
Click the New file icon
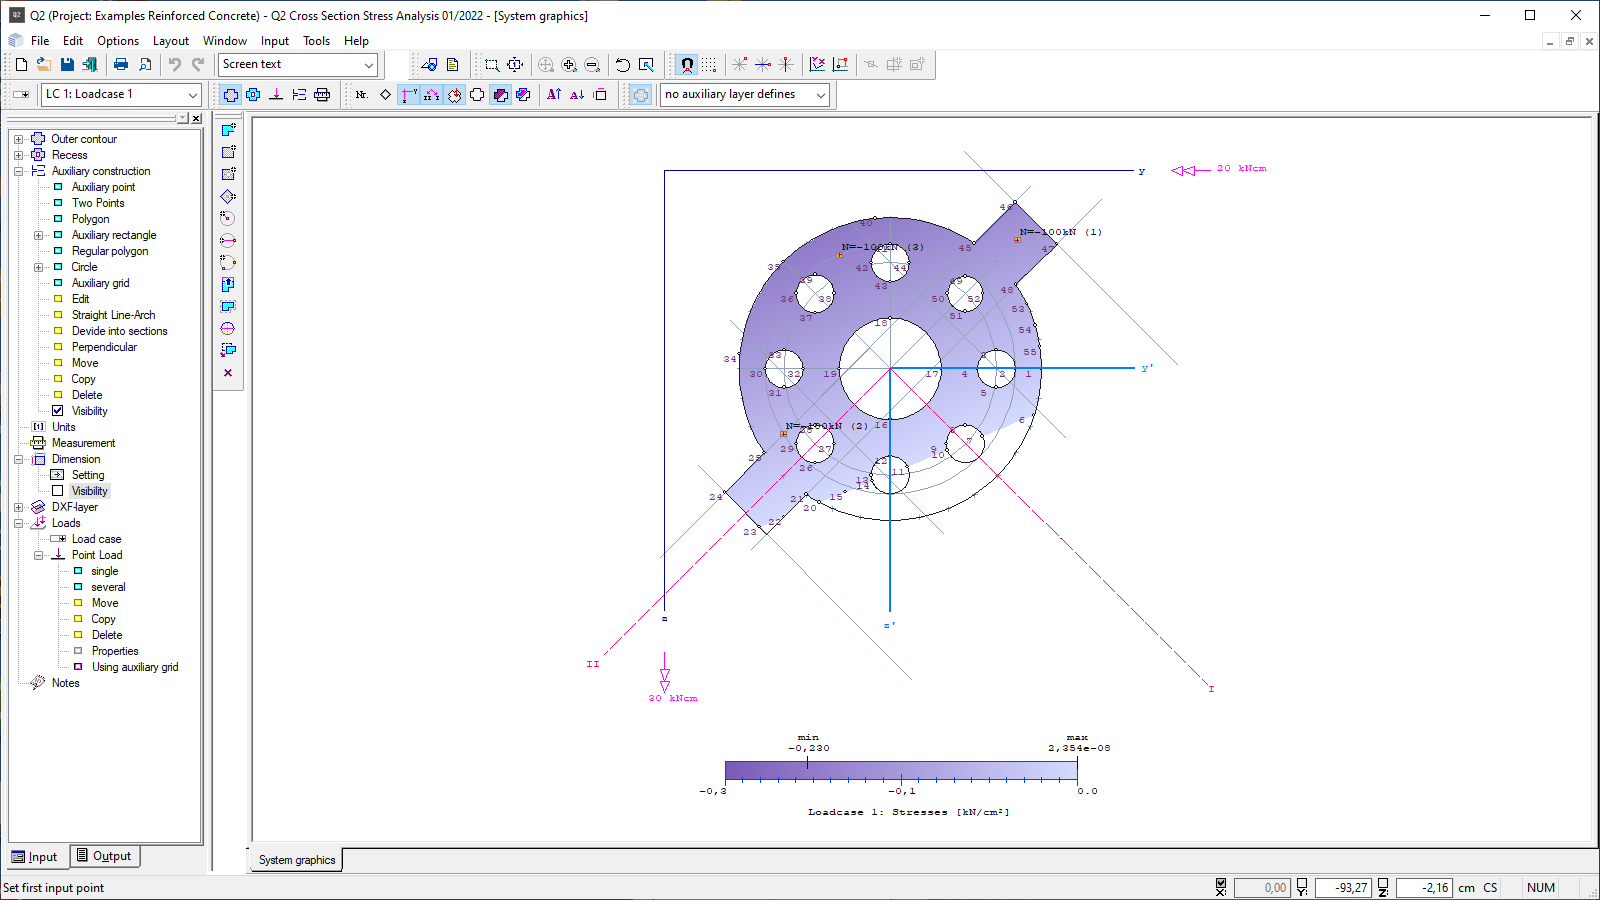tap(21, 64)
